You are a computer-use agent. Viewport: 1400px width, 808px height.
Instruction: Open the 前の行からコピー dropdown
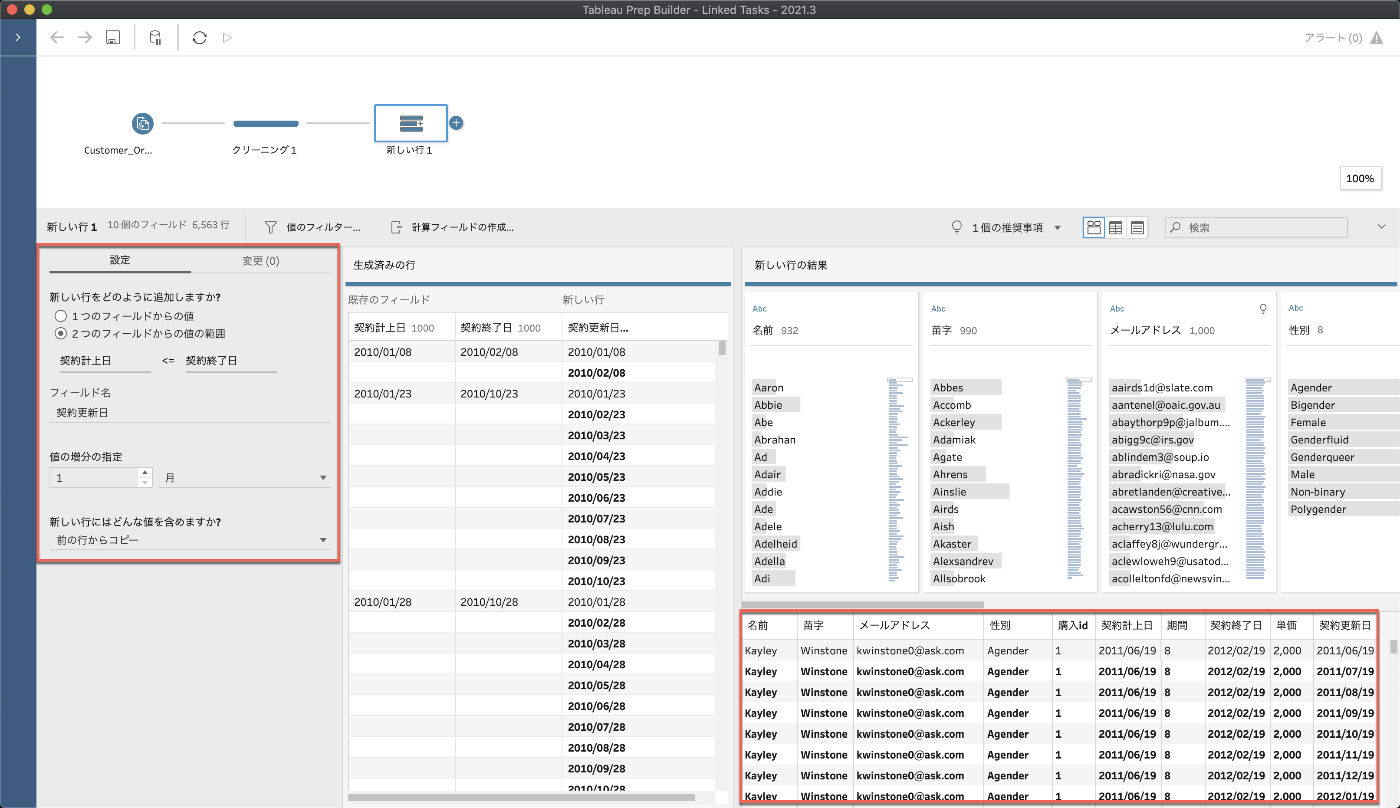tap(190, 540)
